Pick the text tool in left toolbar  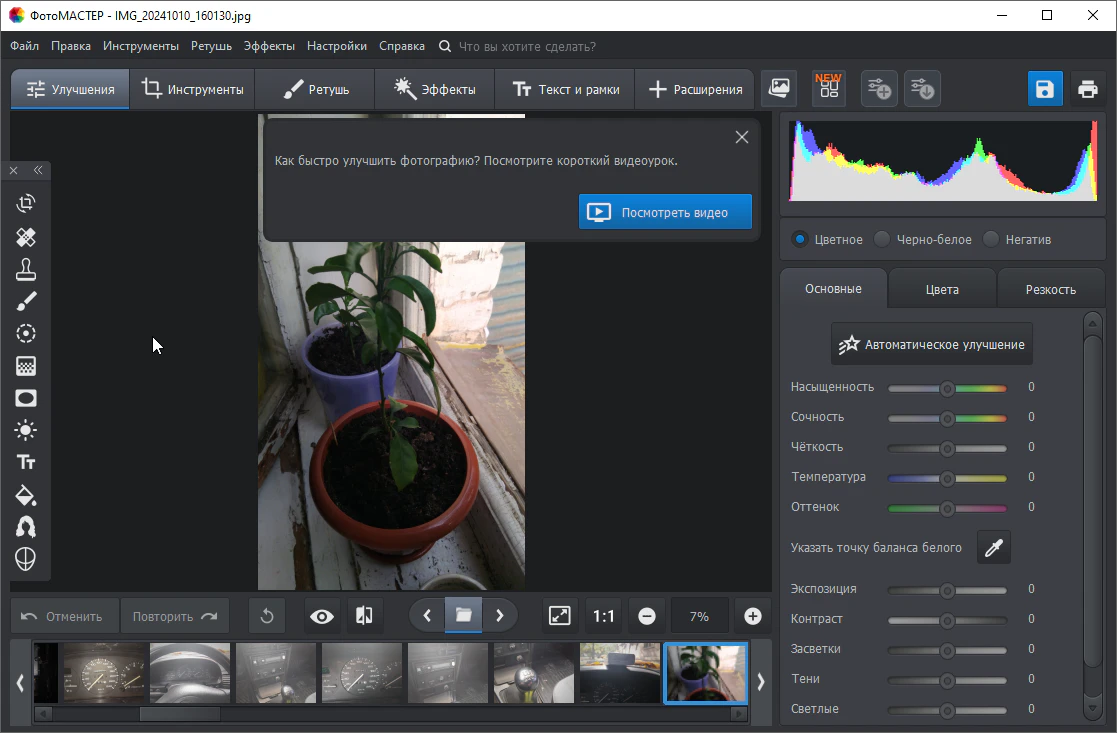(x=26, y=462)
